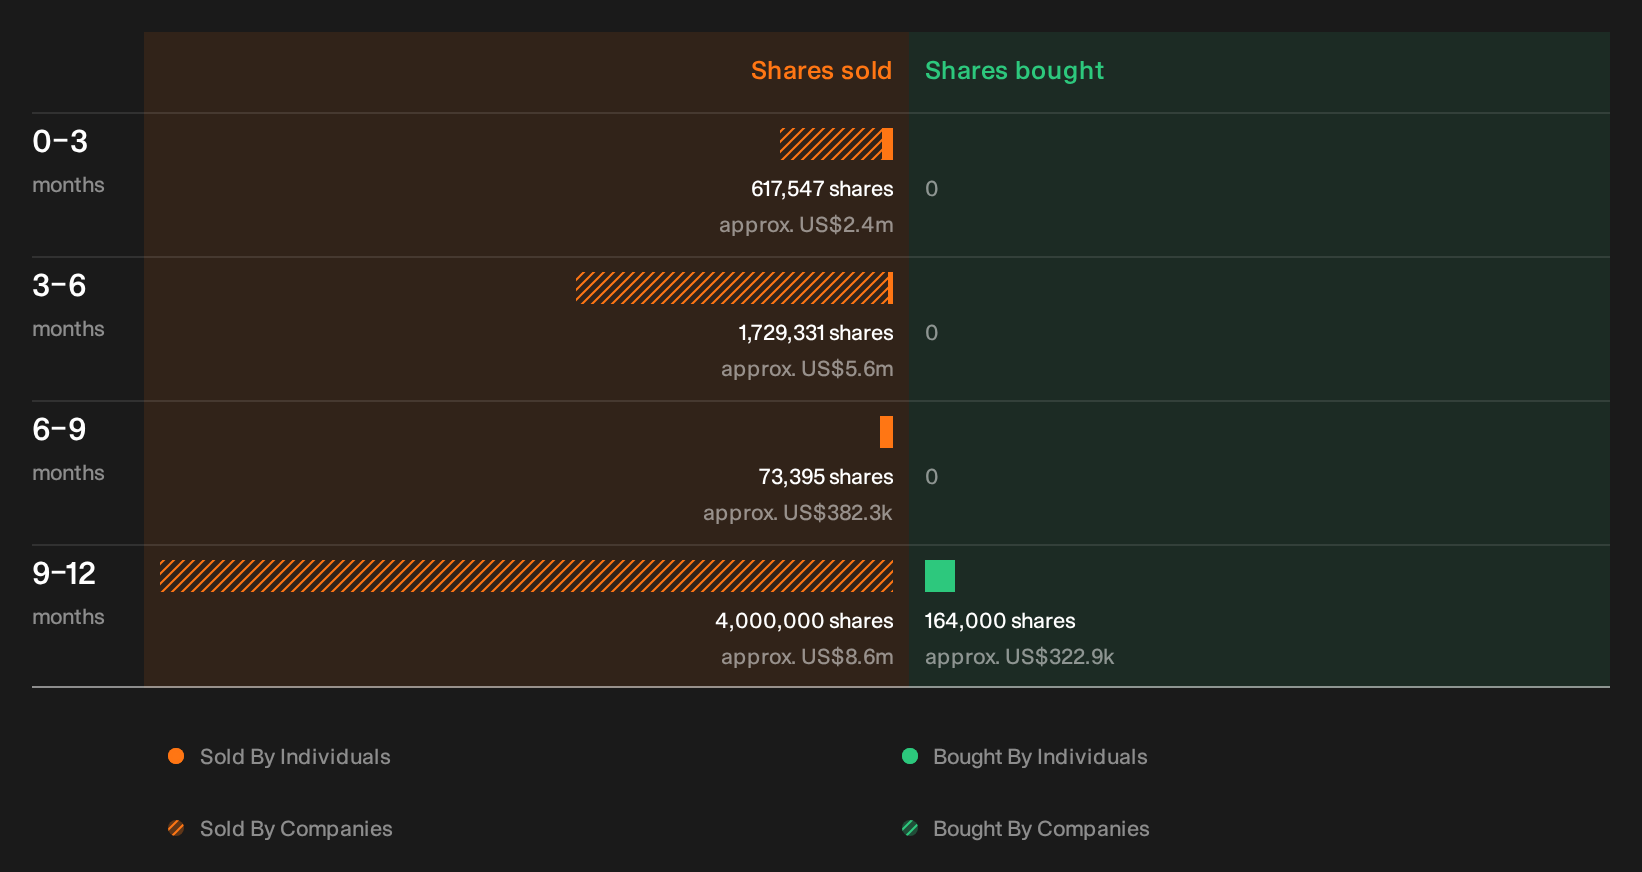Select the Bought By Companies legend label
Viewport: 1642px width, 872px height.
[1041, 829]
